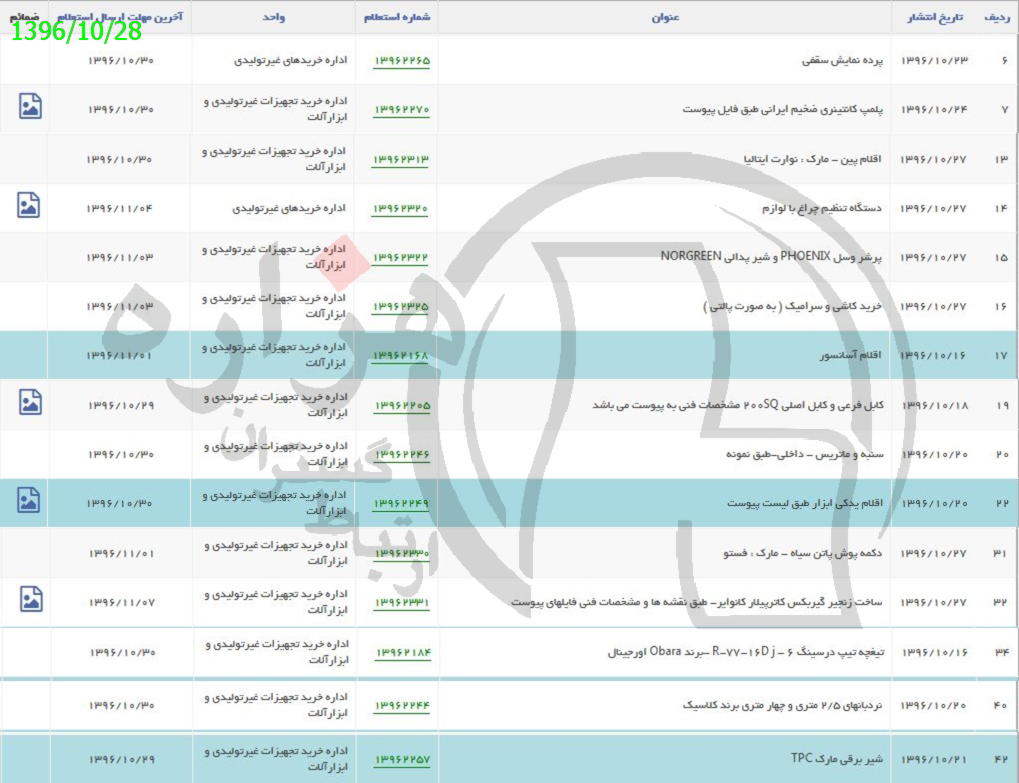Open inquiry number 13962265 link
The width and height of the screenshot is (1019, 783).
(x=401, y=60)
